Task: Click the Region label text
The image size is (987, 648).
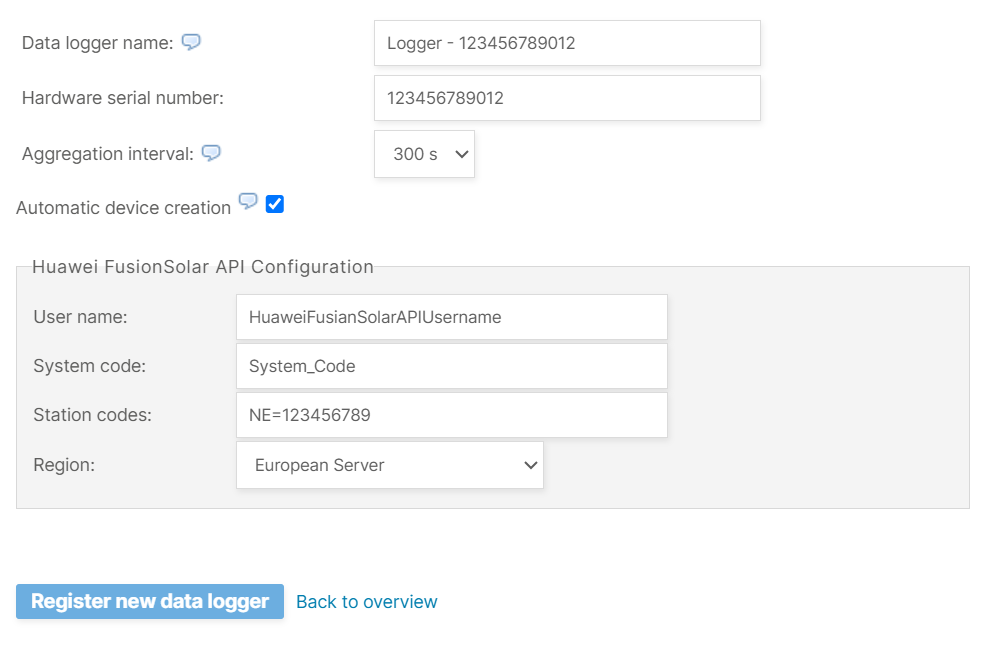Action: click(x=64, y=465)
